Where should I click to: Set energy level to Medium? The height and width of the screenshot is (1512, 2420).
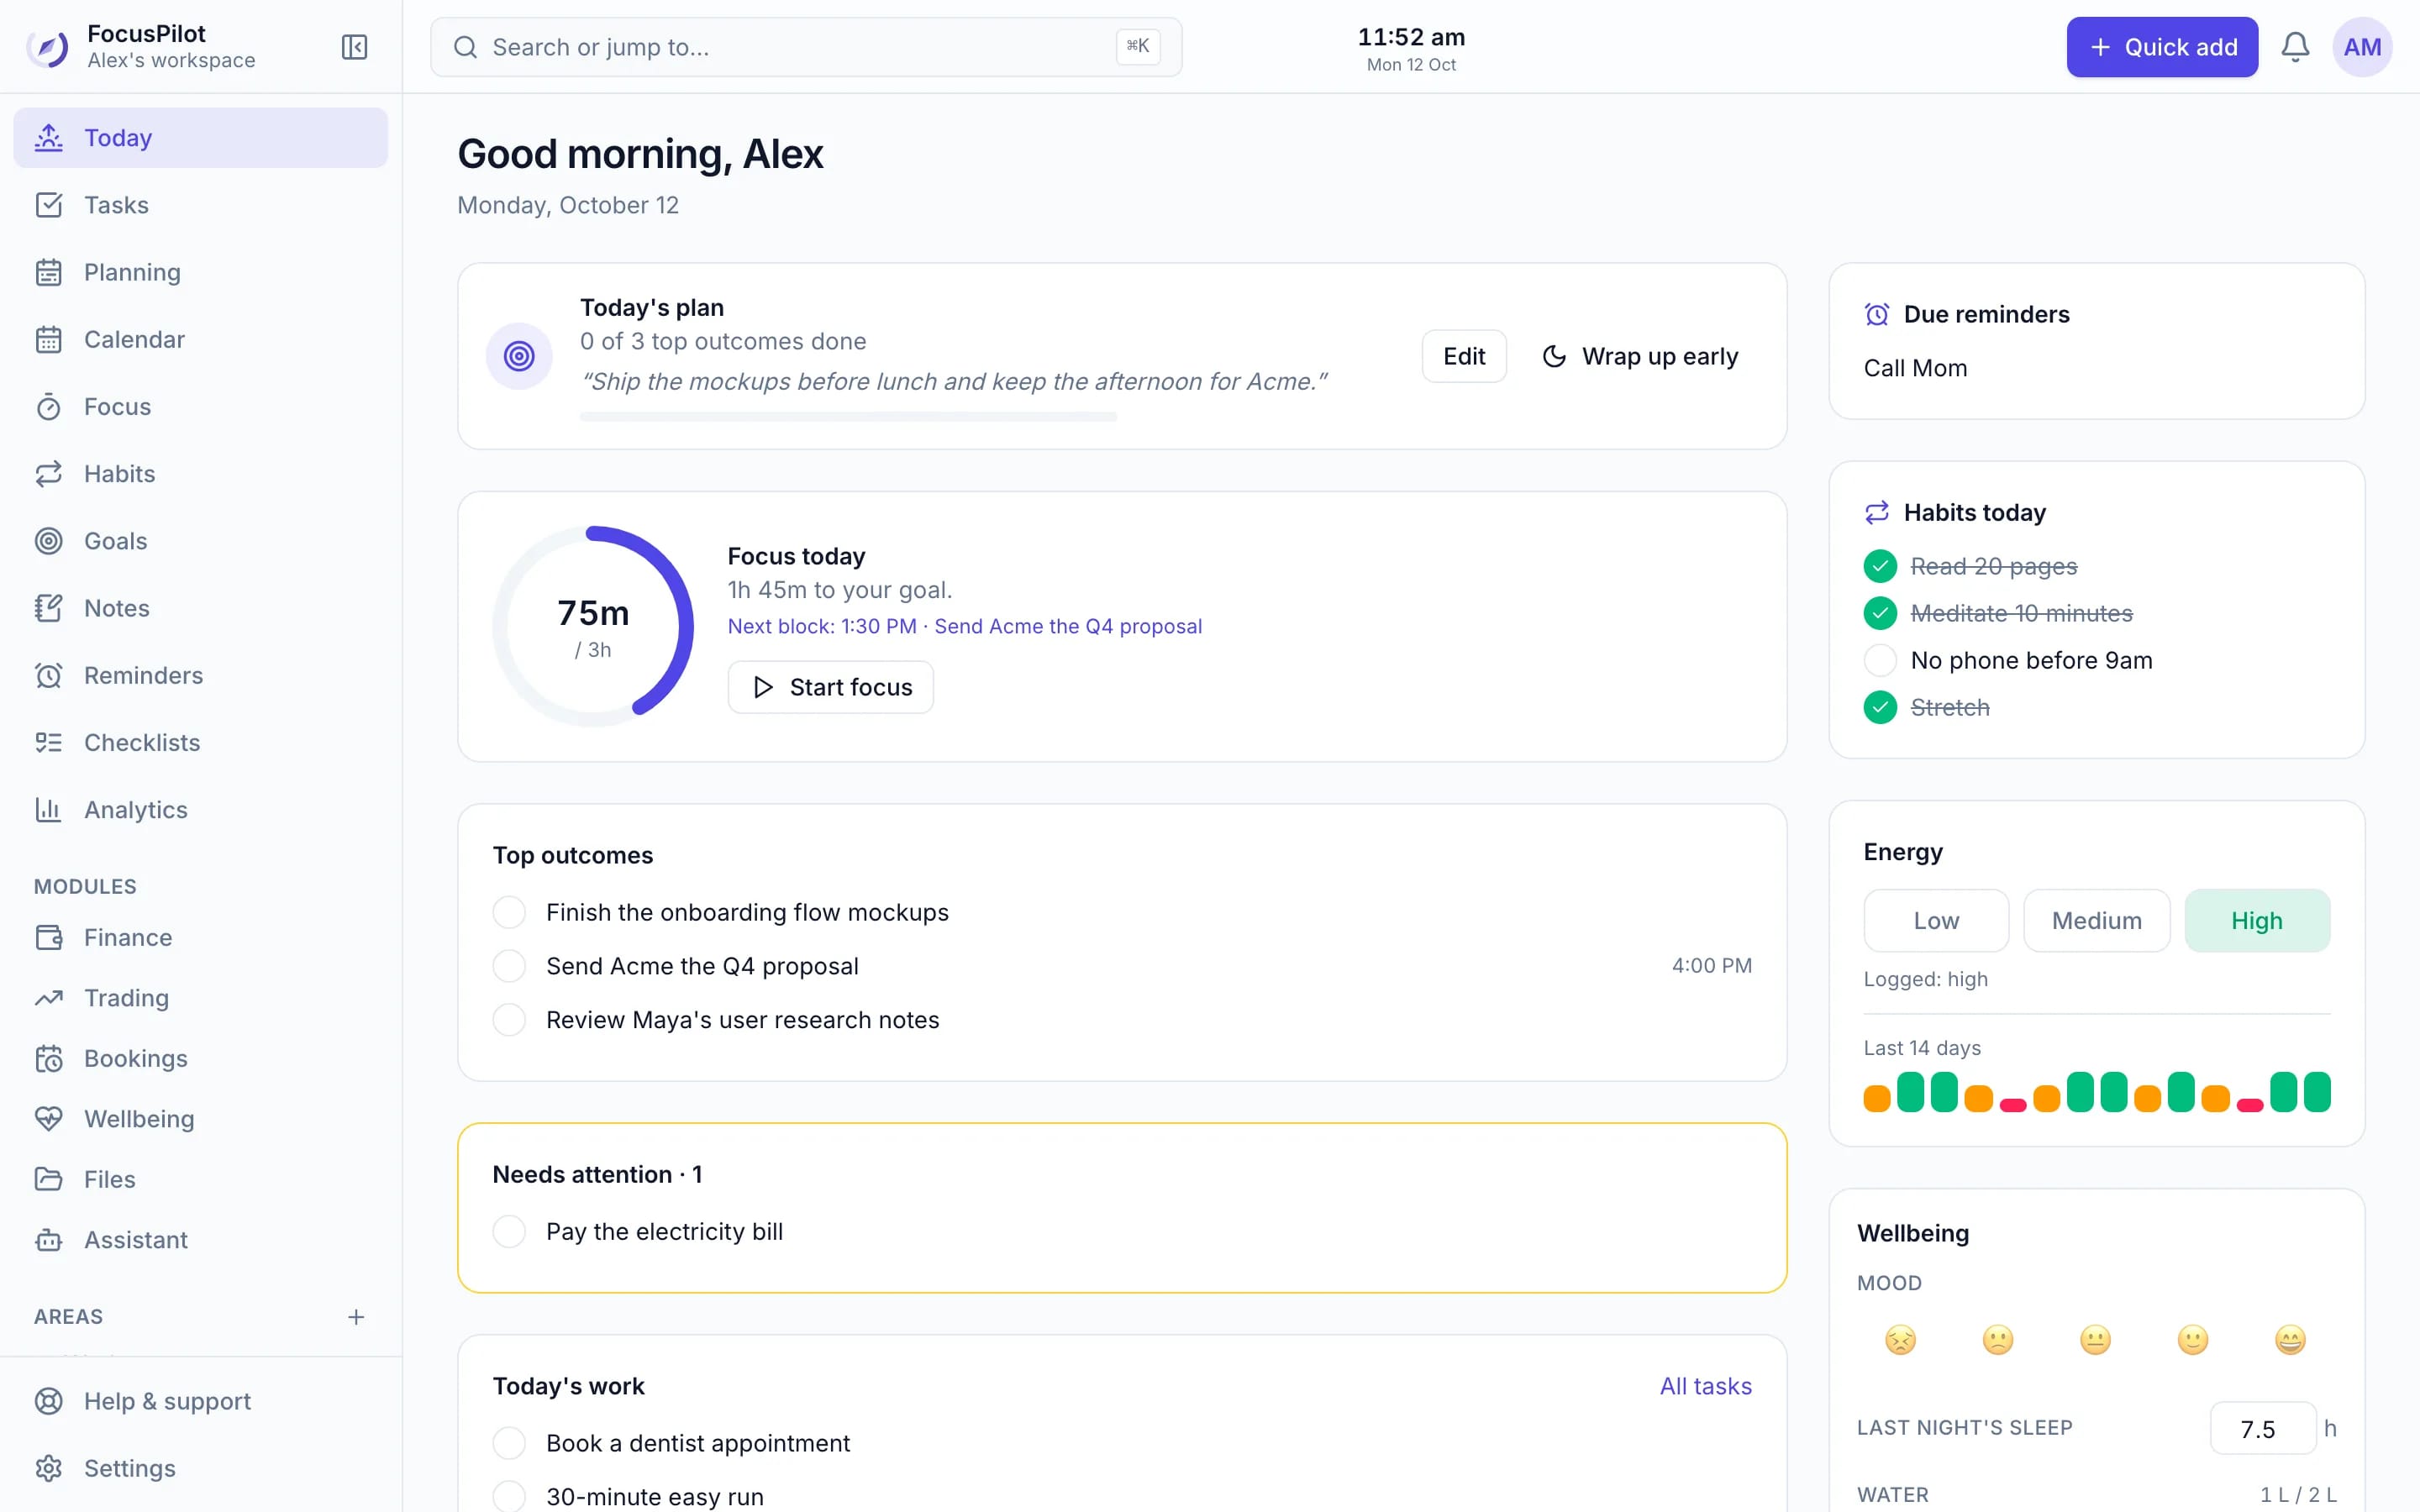tap(2097, 921)
